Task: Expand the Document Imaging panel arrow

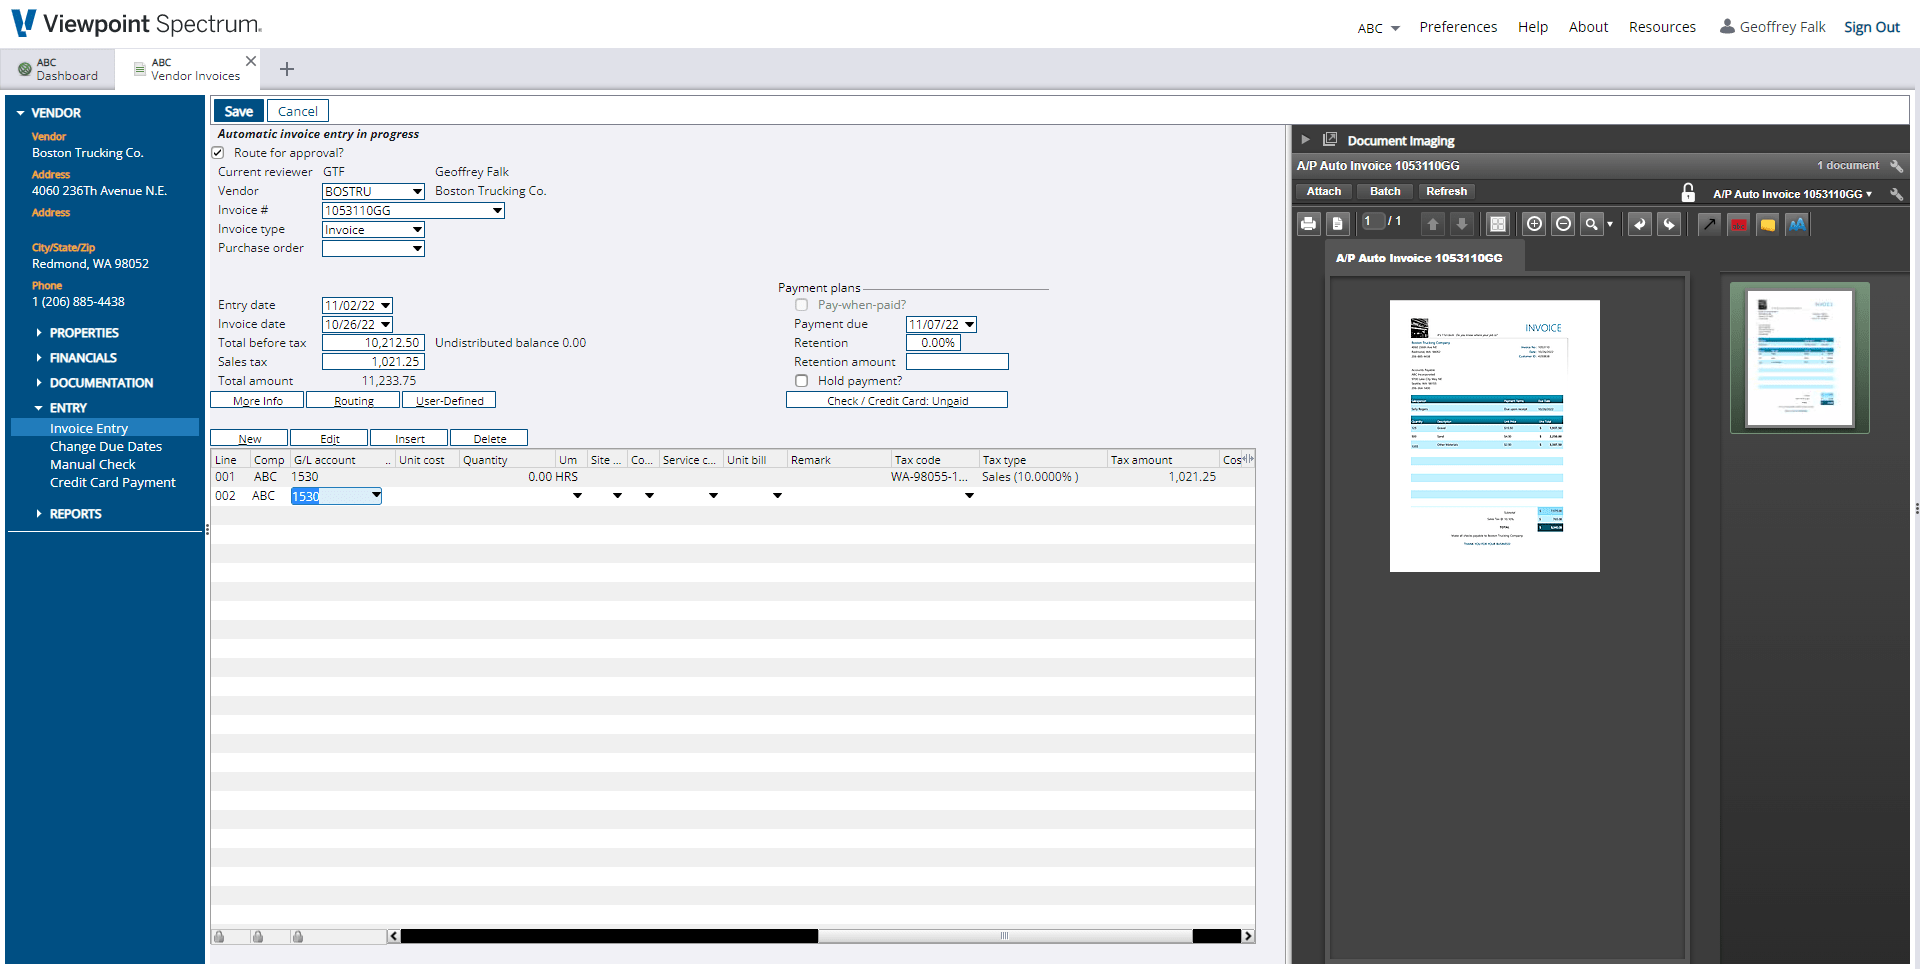Action: tap(1305, 140)
